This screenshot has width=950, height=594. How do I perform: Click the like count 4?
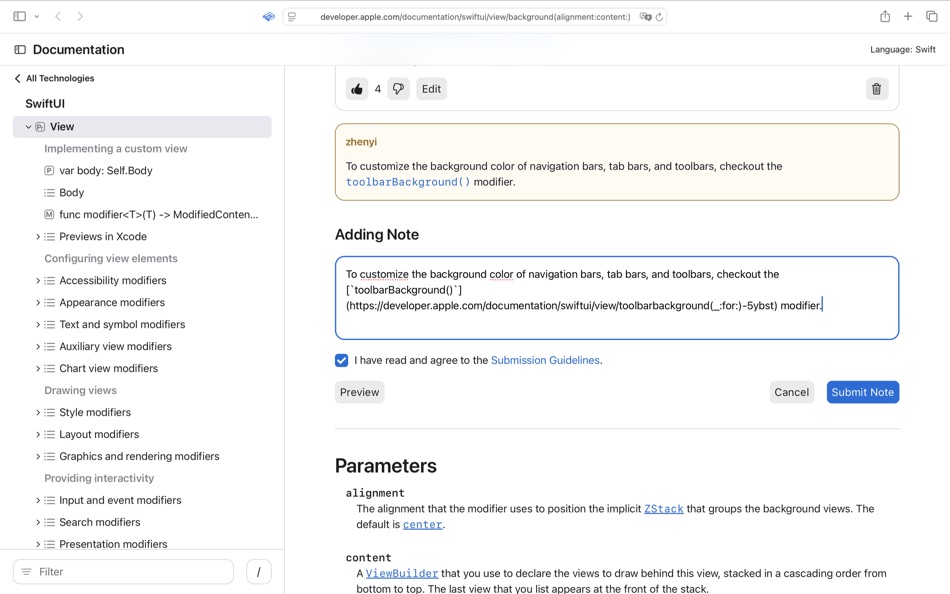point(377,89)
